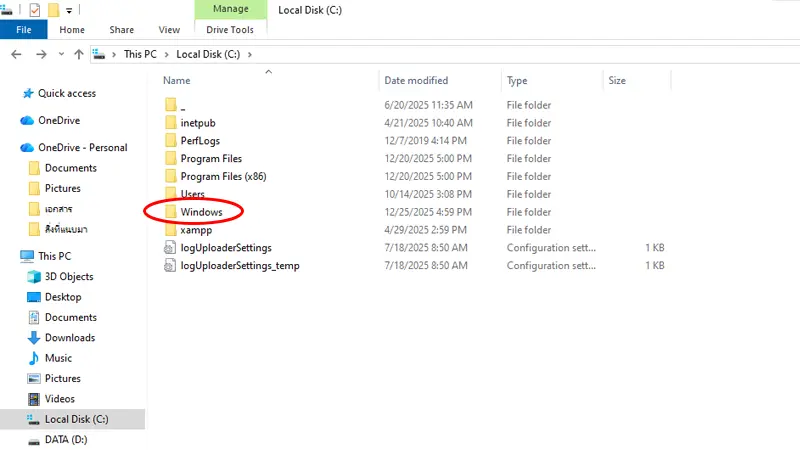Click the Quick access star icon

click(27, 93)
